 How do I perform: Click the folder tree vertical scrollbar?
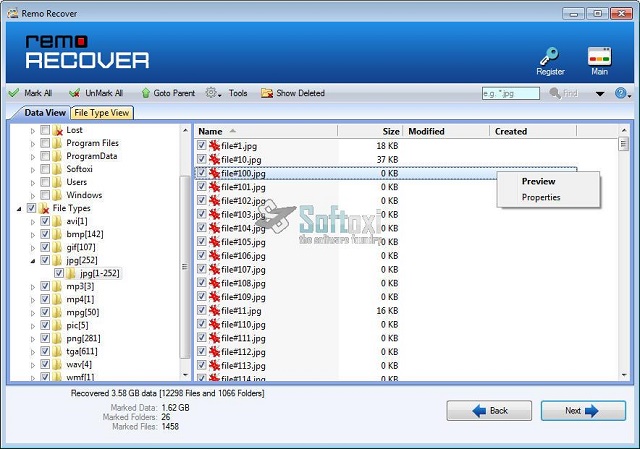(185, 267)
